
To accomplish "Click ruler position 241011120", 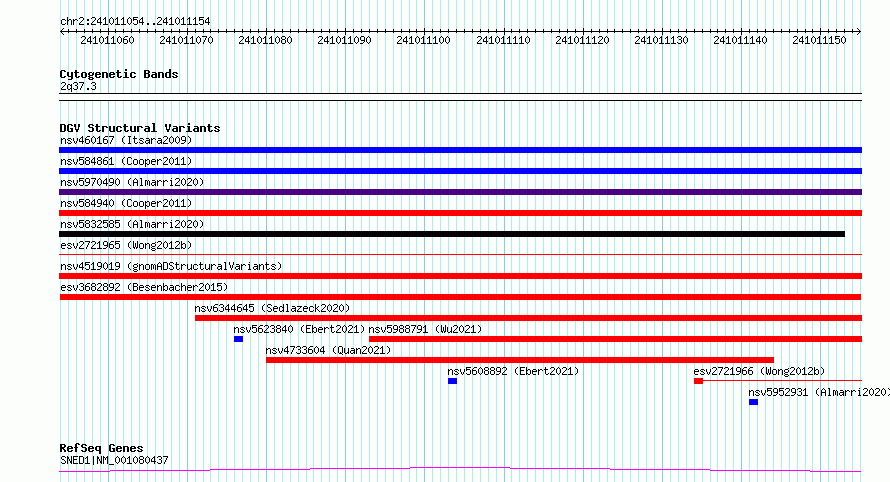I will click(x=582, y=40).
